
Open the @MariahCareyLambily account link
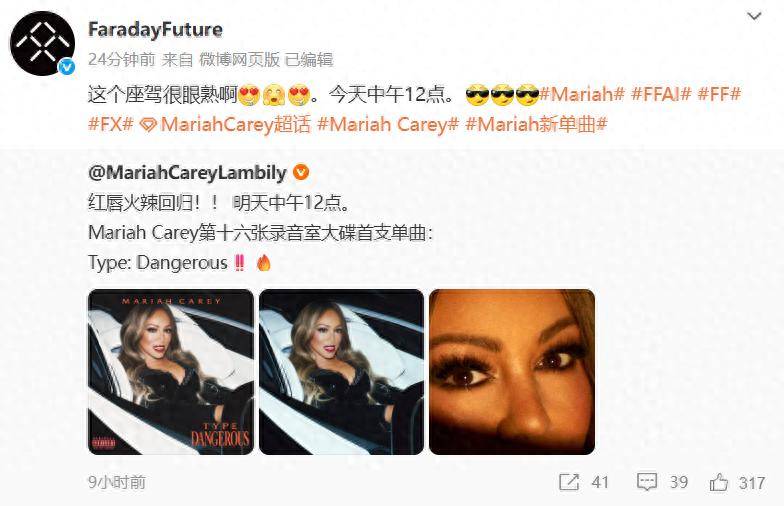tap(187, 172)
